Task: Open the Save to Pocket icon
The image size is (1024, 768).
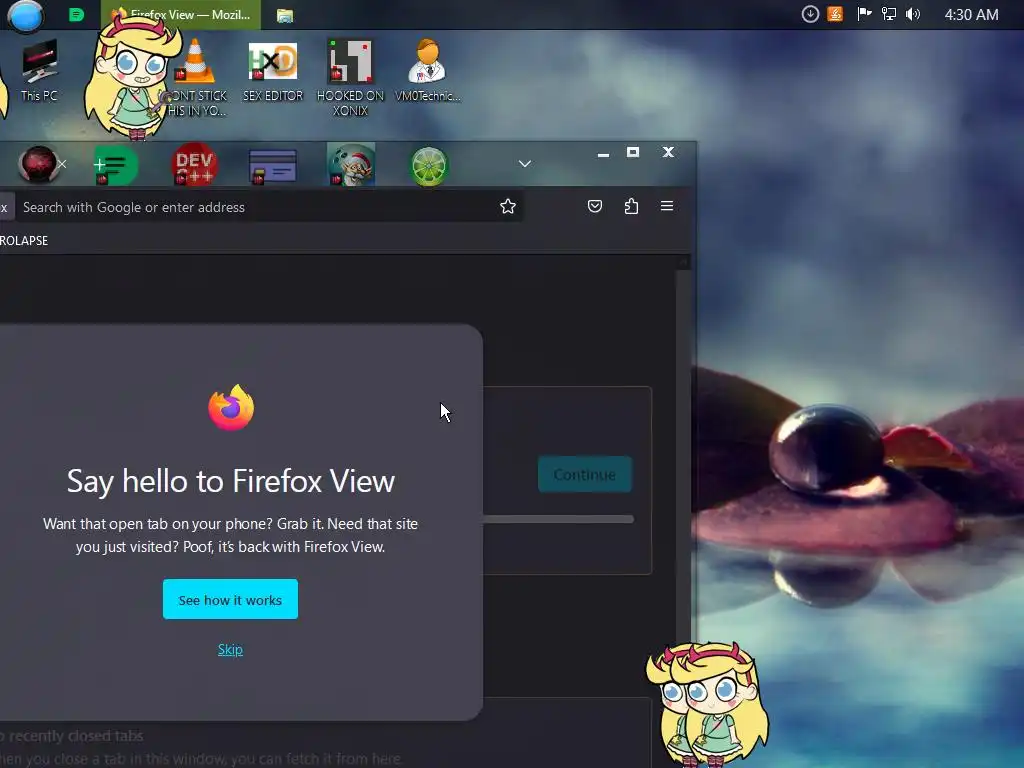Action: pos(594,206)
